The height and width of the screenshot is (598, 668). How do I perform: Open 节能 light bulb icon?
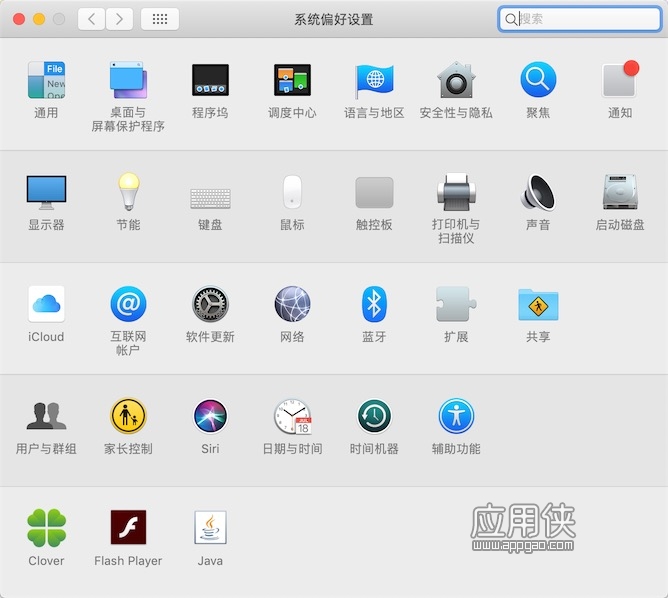tap(128, 192)
